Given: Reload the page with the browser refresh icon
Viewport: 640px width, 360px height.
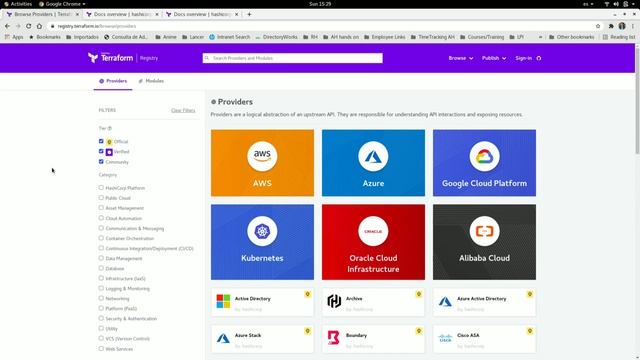Looking at the screenshot, I should tap(29, 26).
